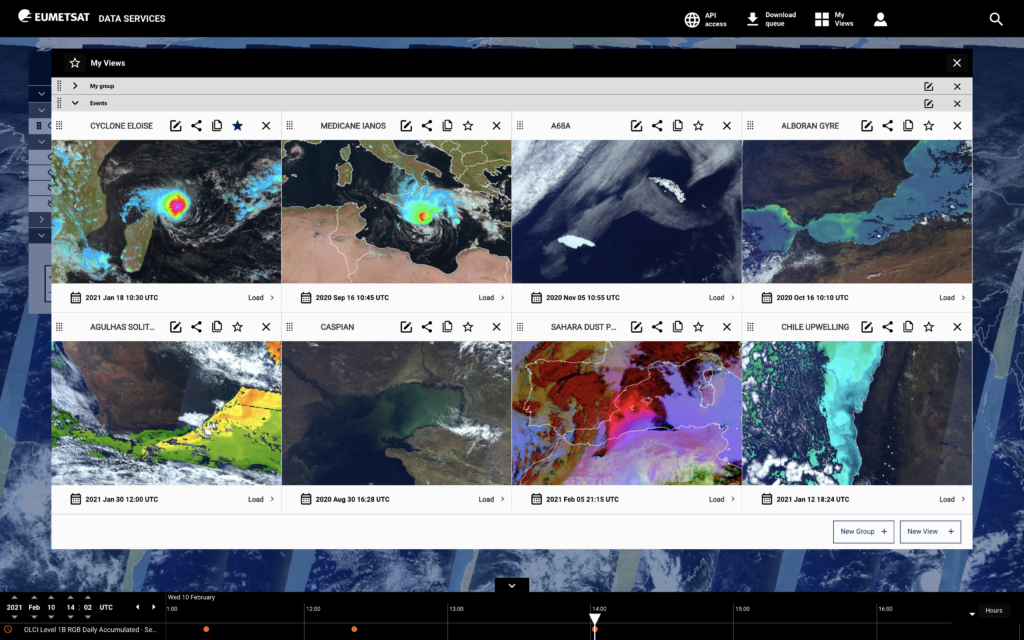Share the Medicane Ianos view
1024x640 pixels.
427,126
